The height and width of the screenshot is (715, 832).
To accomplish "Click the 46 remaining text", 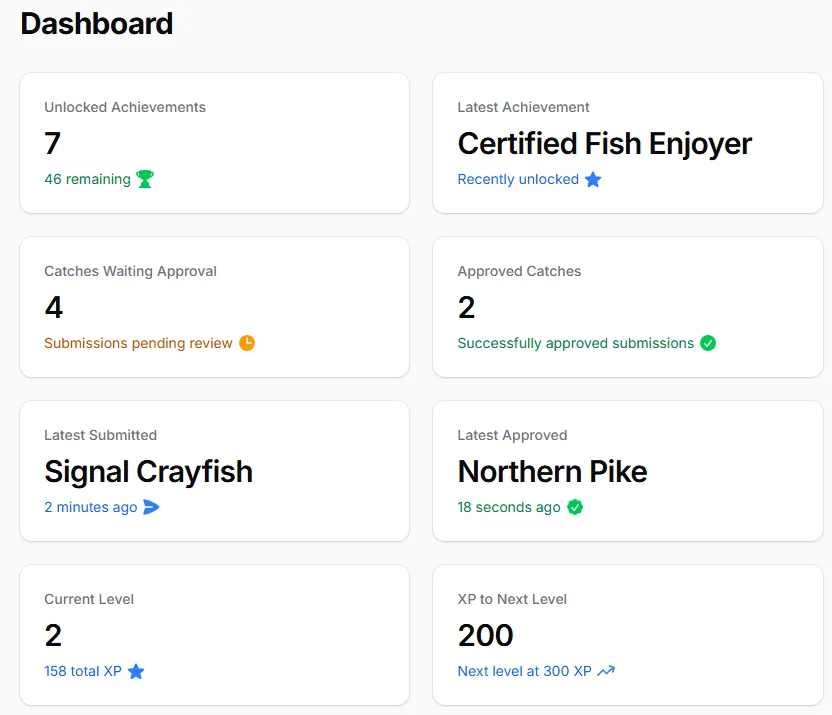I will click(87, 179).
